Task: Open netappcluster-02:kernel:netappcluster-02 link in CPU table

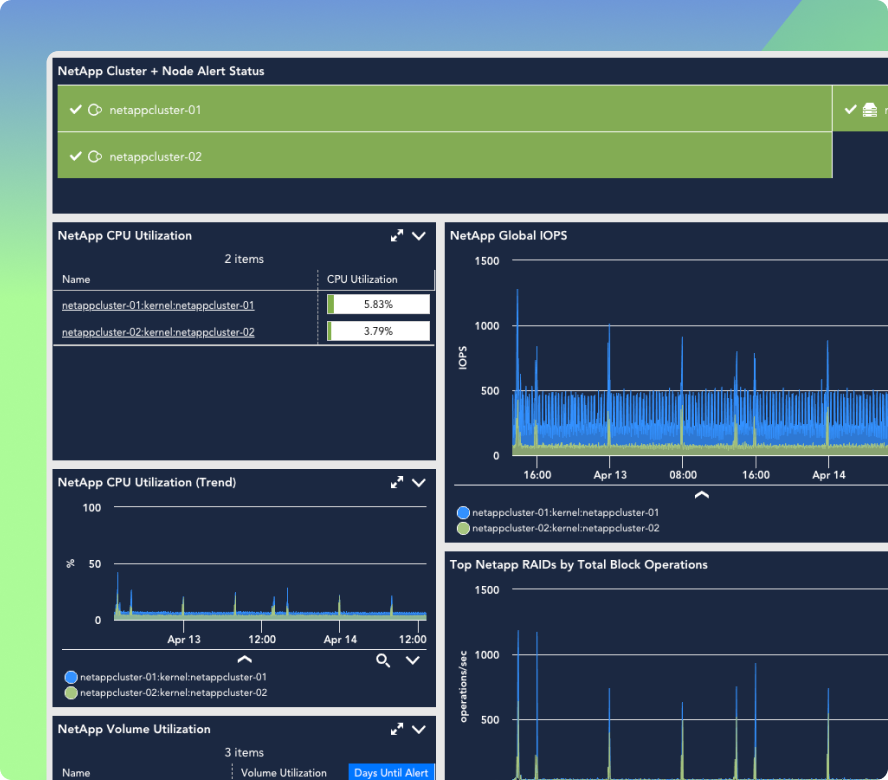Action: click(158, 333)
